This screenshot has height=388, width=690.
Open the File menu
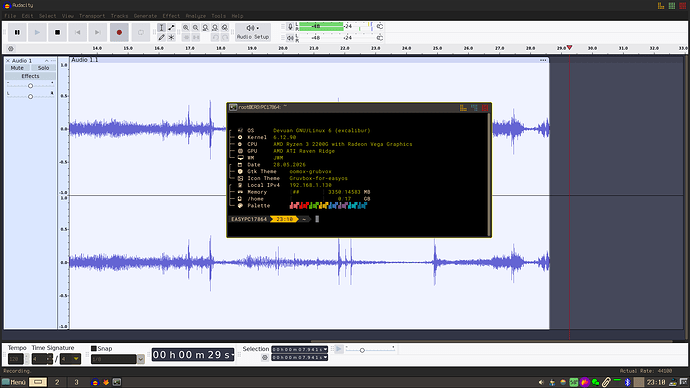pyautogui.click(x=10, y=16)
